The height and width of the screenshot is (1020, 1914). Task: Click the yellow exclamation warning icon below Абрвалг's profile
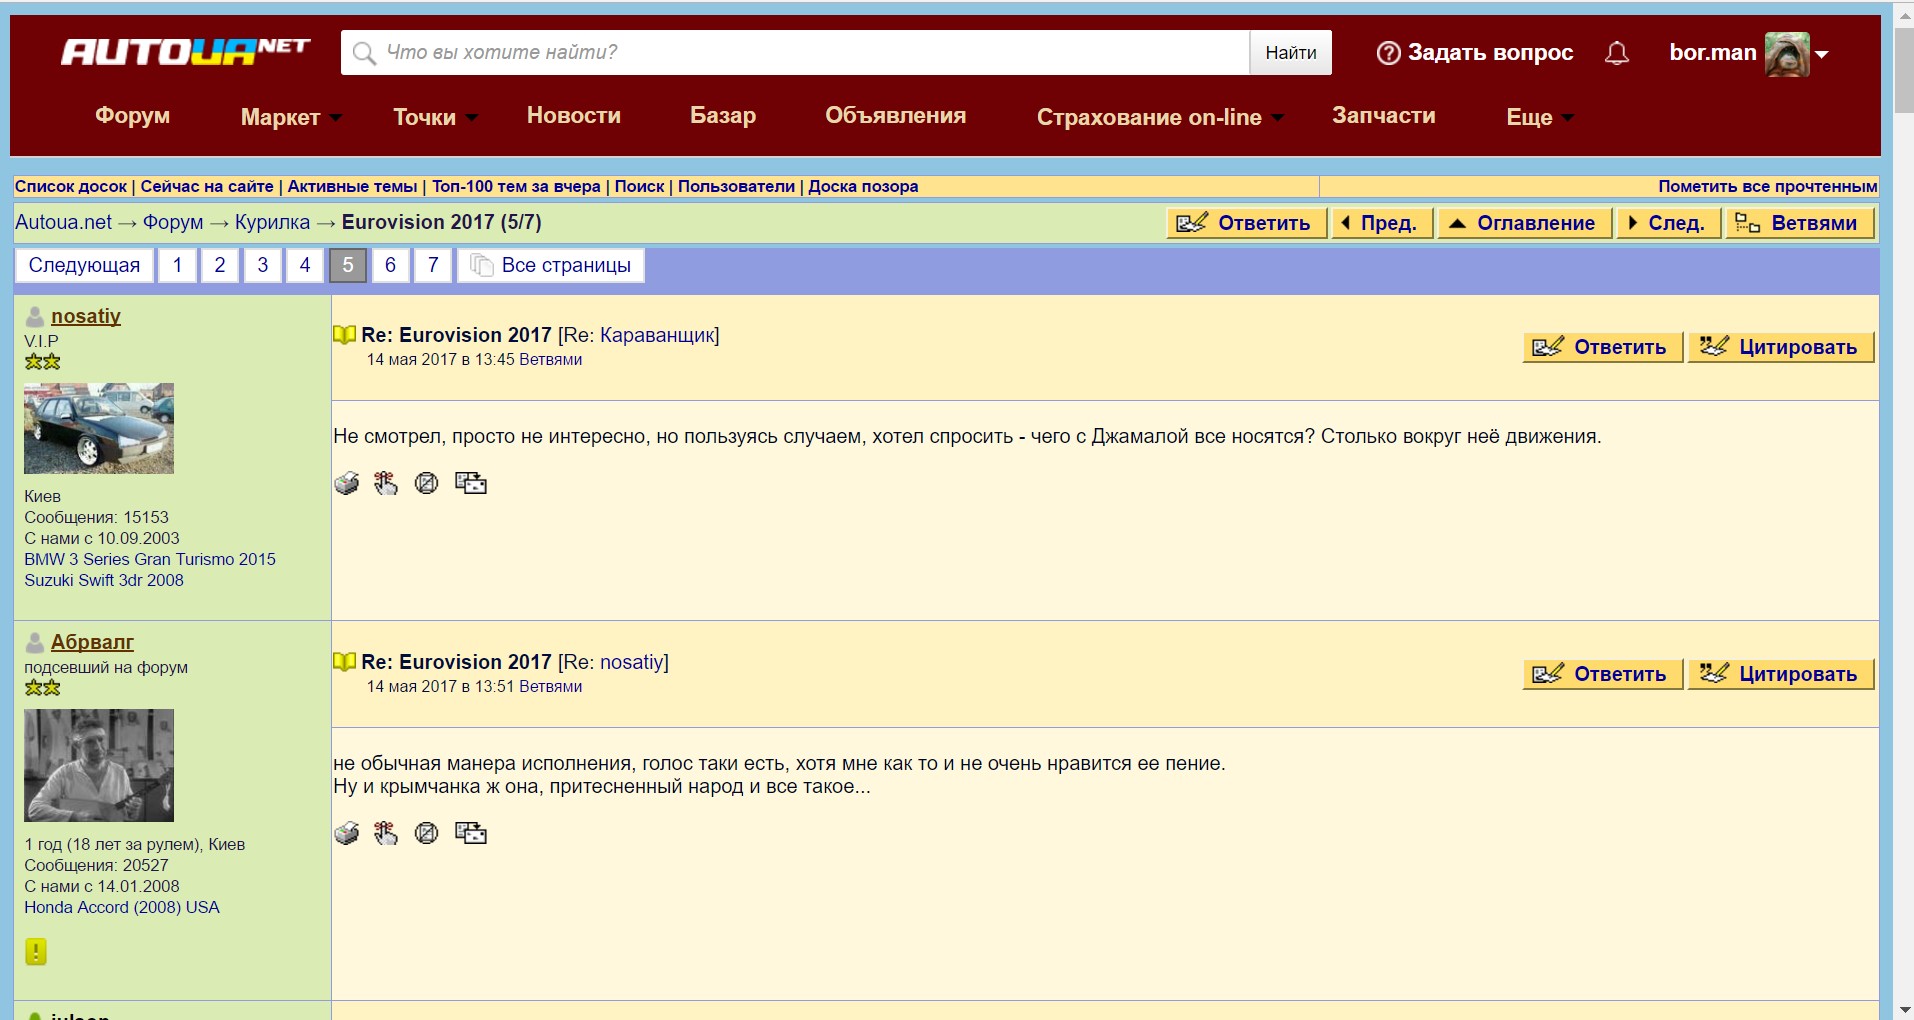pos(36,952)
